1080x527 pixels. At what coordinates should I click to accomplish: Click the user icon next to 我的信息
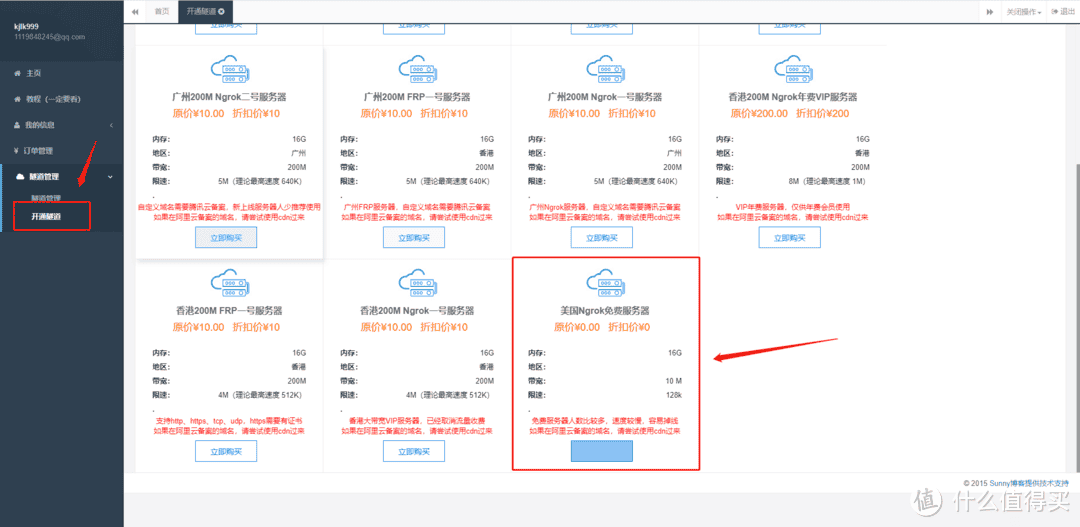pyautogui.click(x=17, y=125)
